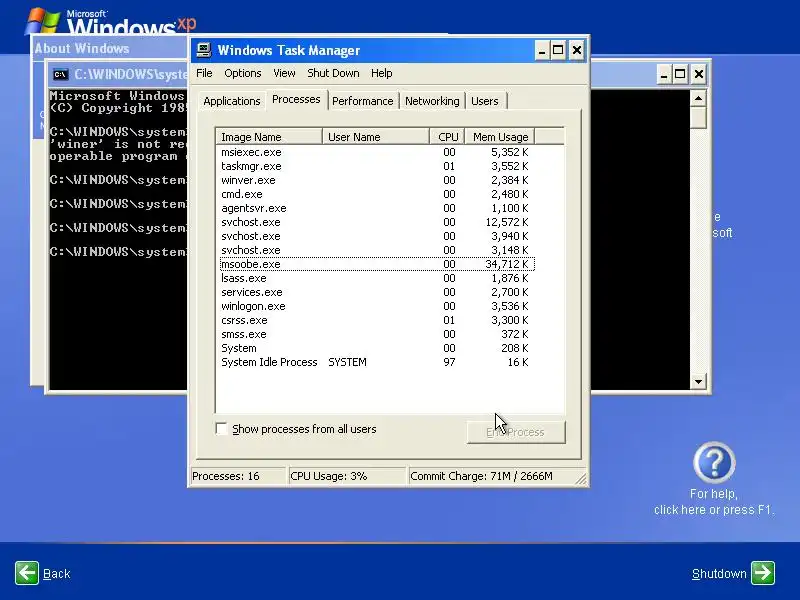Screen dimensions: 800x600
Task: Click the green Shutdown arrow icon
Action: pos(763,573)
